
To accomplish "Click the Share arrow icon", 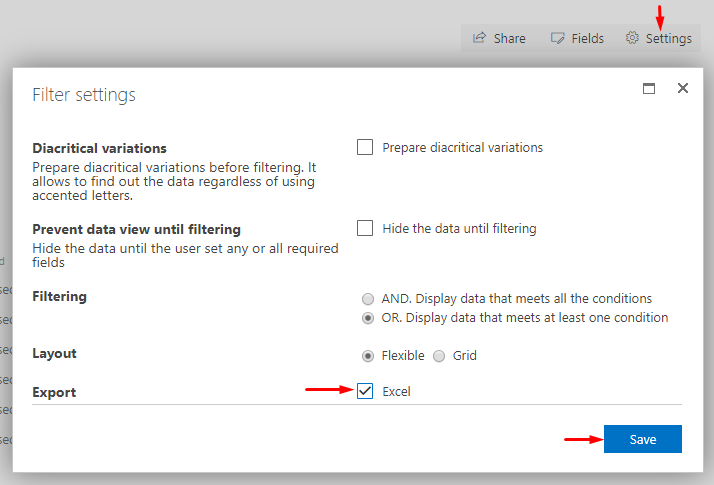I will tap(479, 38).
